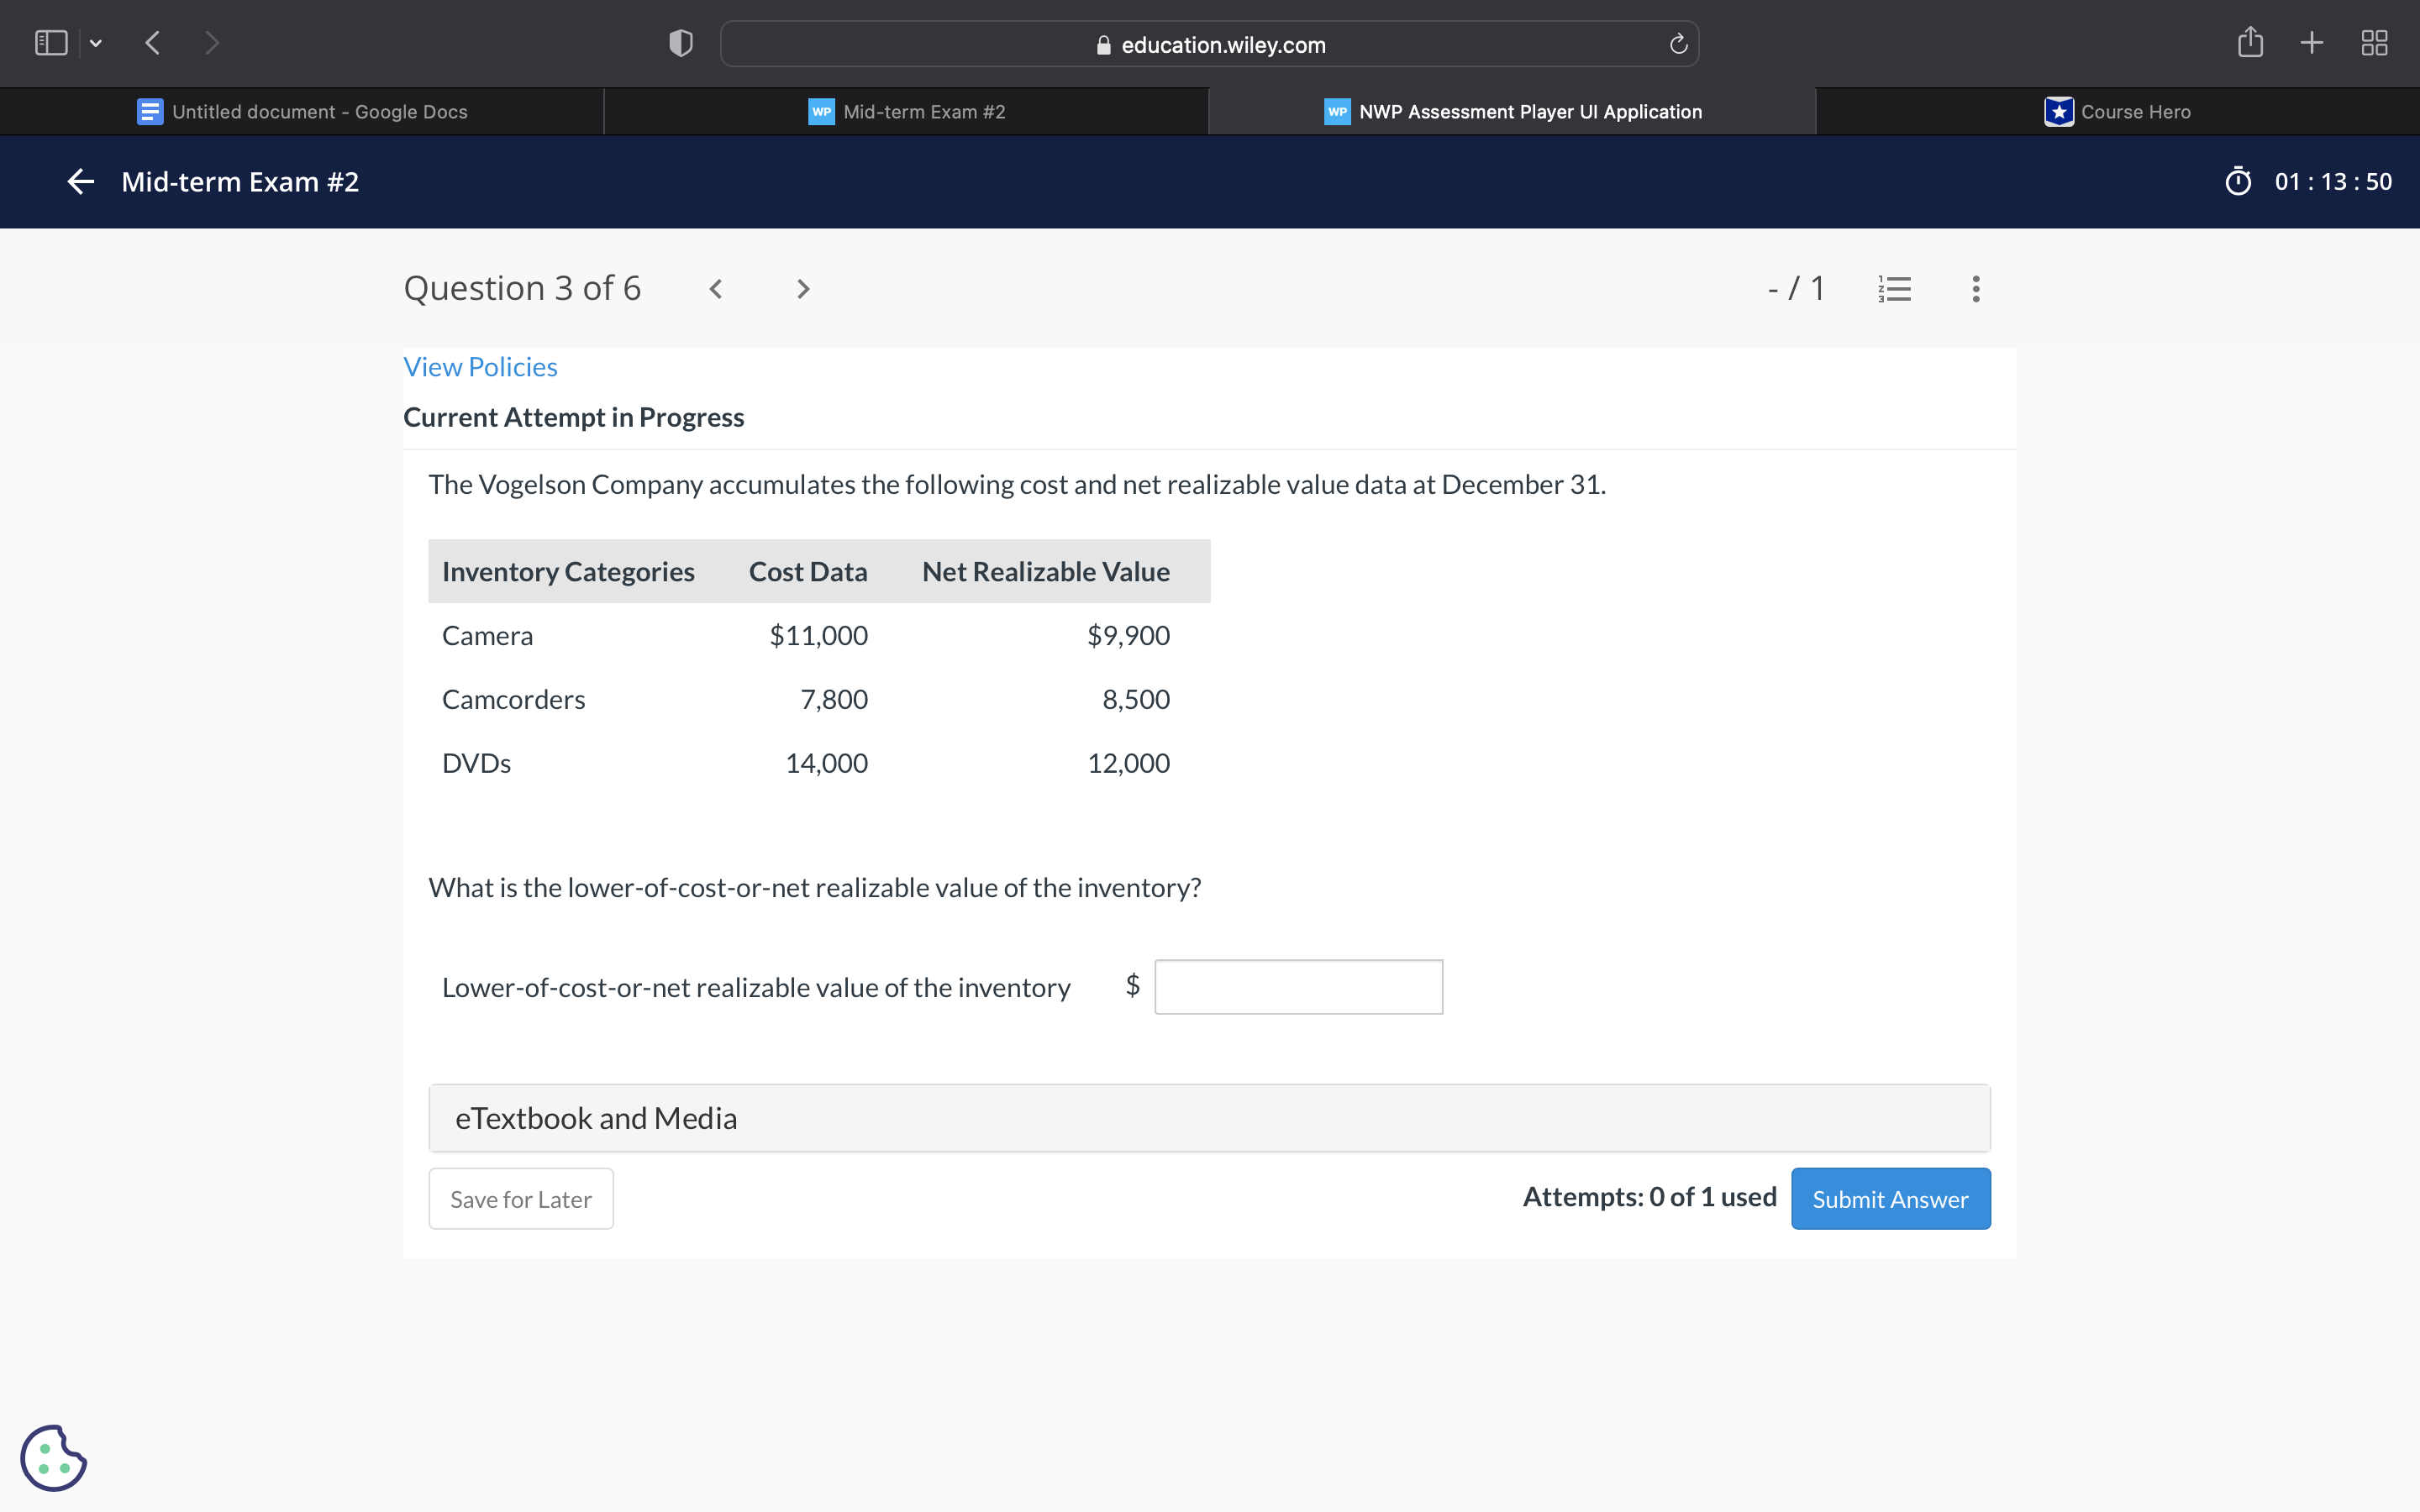Open the View Policies link
The height and width of the screenshot is (1512, 2420).
pyautogui.click(x=480, y=367)
